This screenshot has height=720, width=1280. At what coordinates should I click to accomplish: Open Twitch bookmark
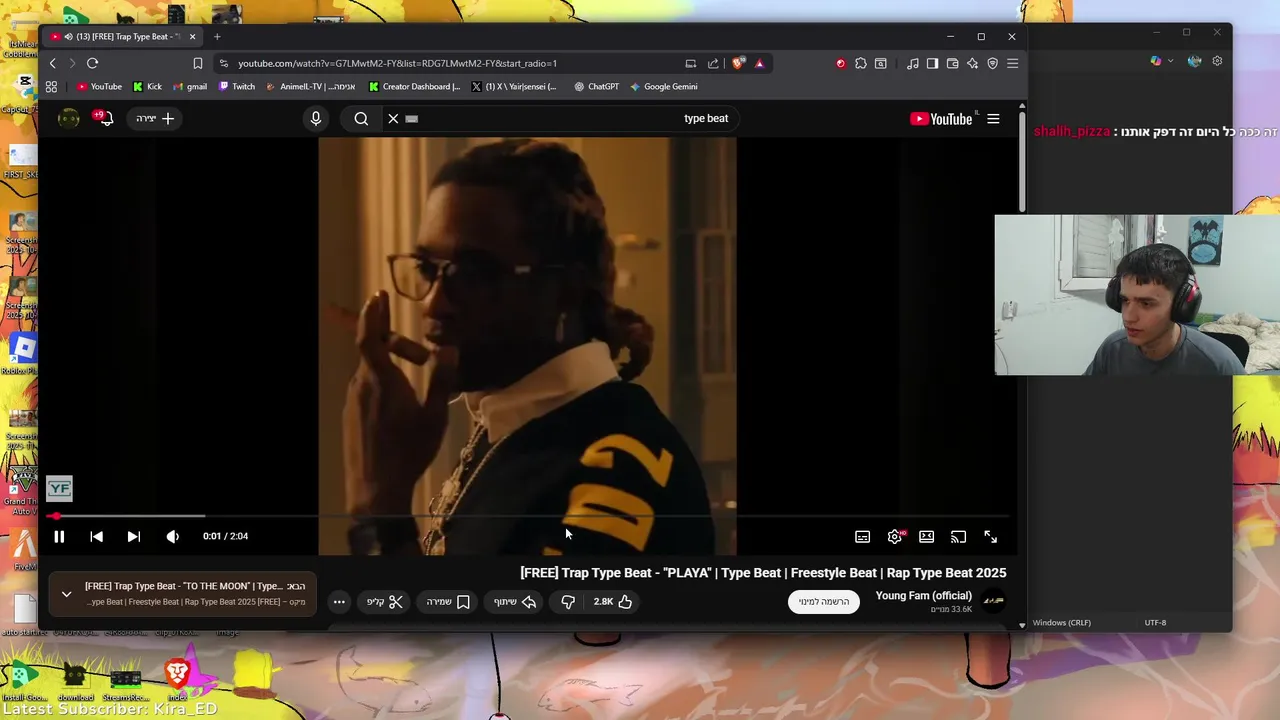[237, 87]
